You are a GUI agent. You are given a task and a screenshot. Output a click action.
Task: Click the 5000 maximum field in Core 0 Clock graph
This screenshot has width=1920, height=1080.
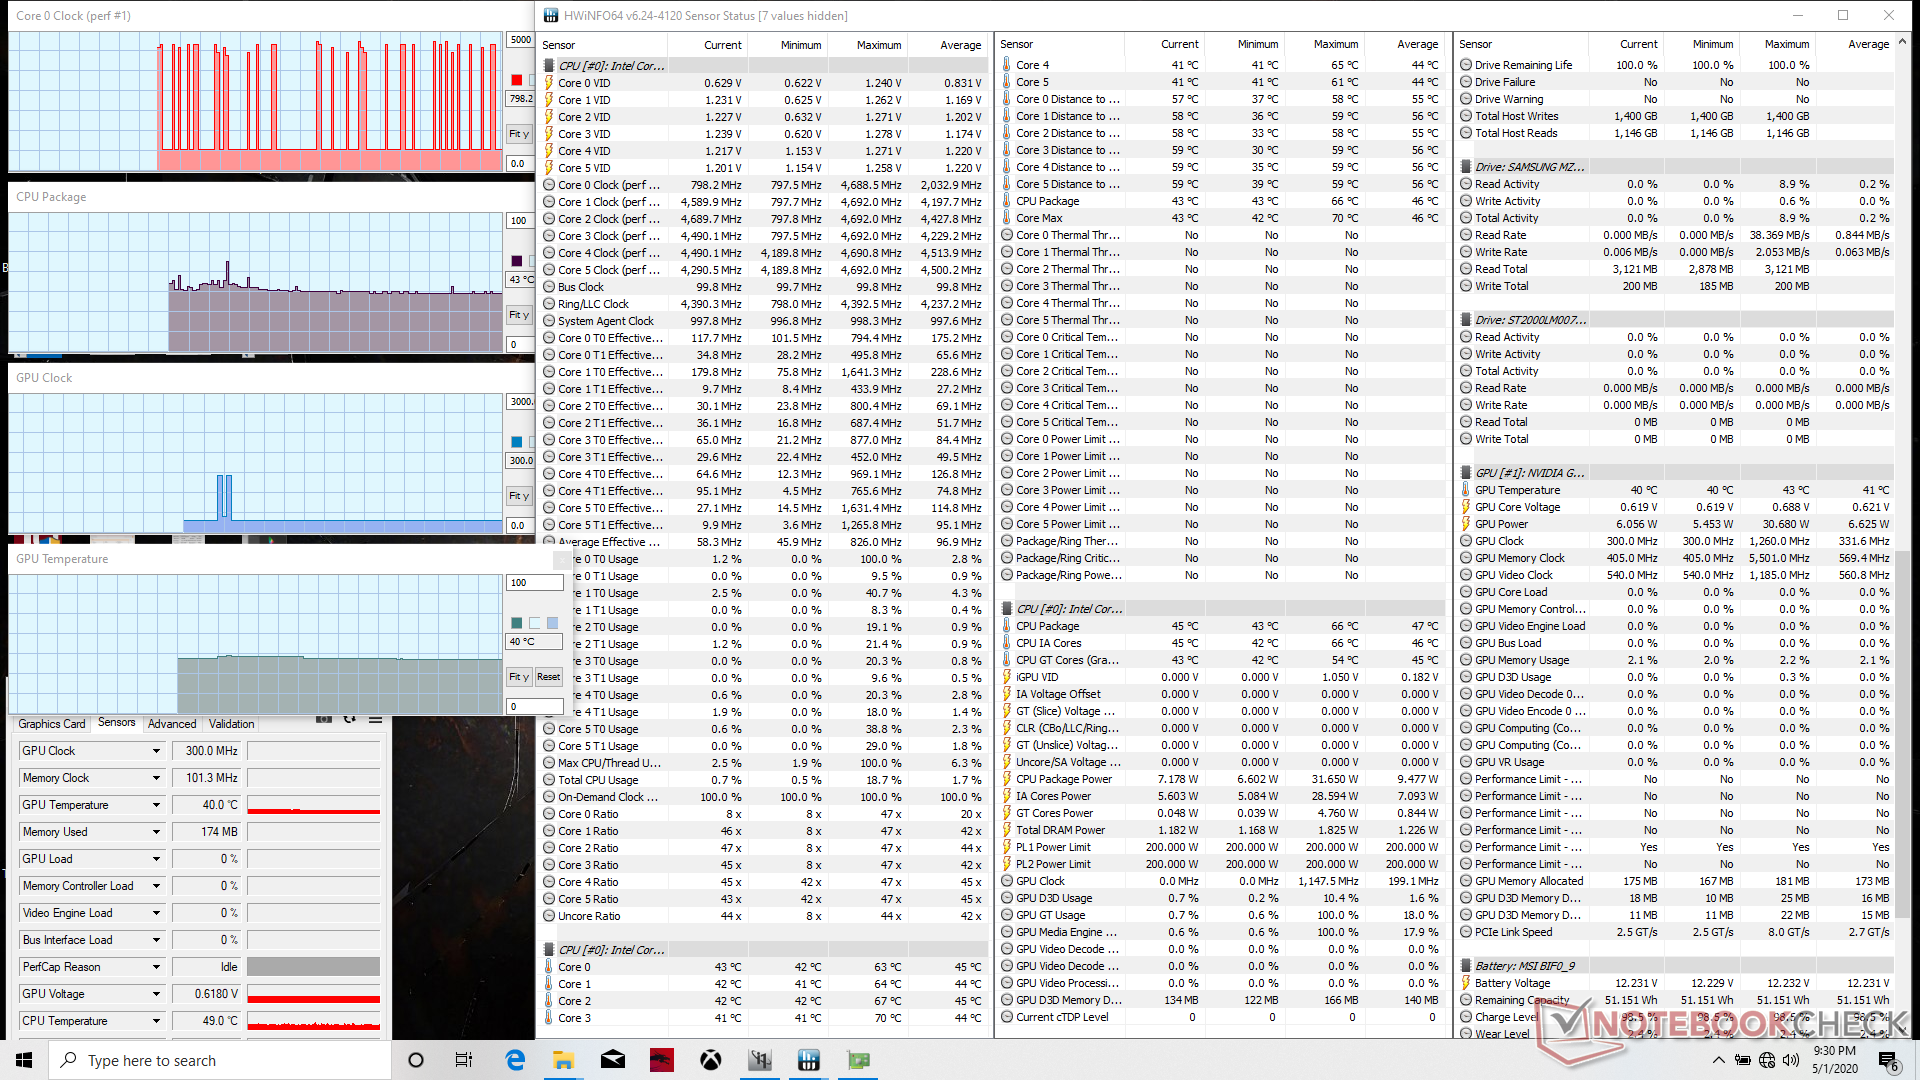point(520,40)
